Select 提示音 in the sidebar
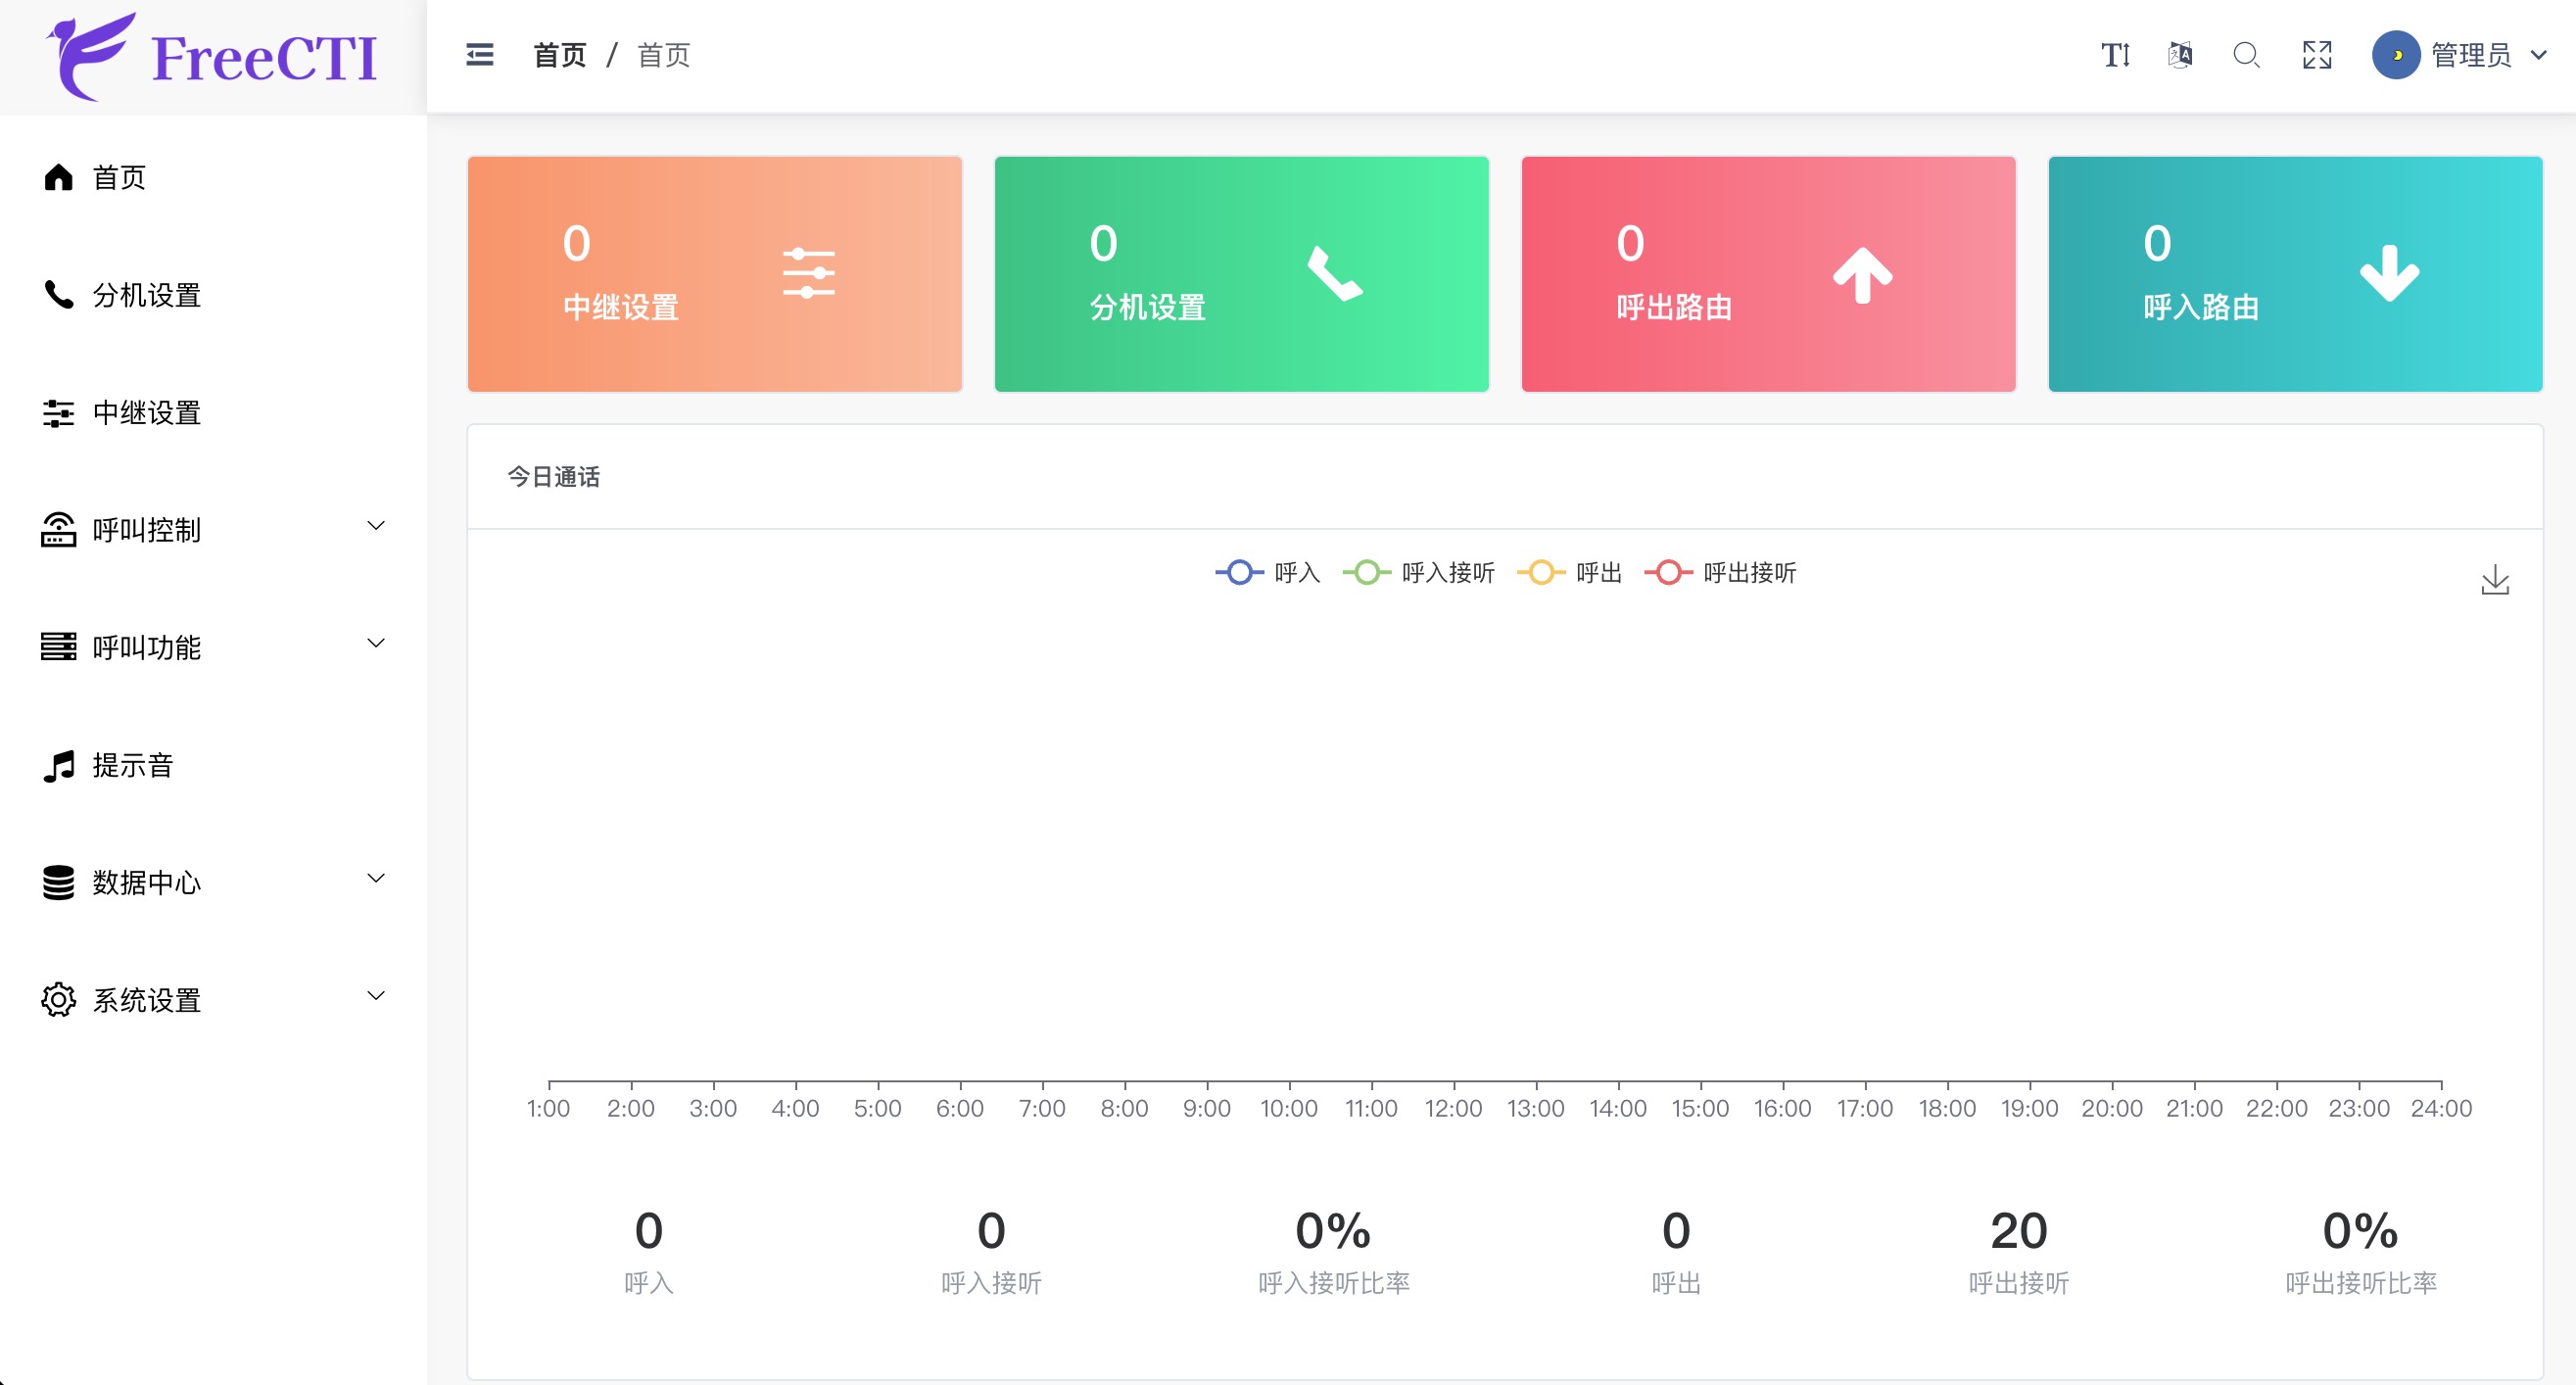Screen dimensions: 2576x1385 (x=134, y=765)
